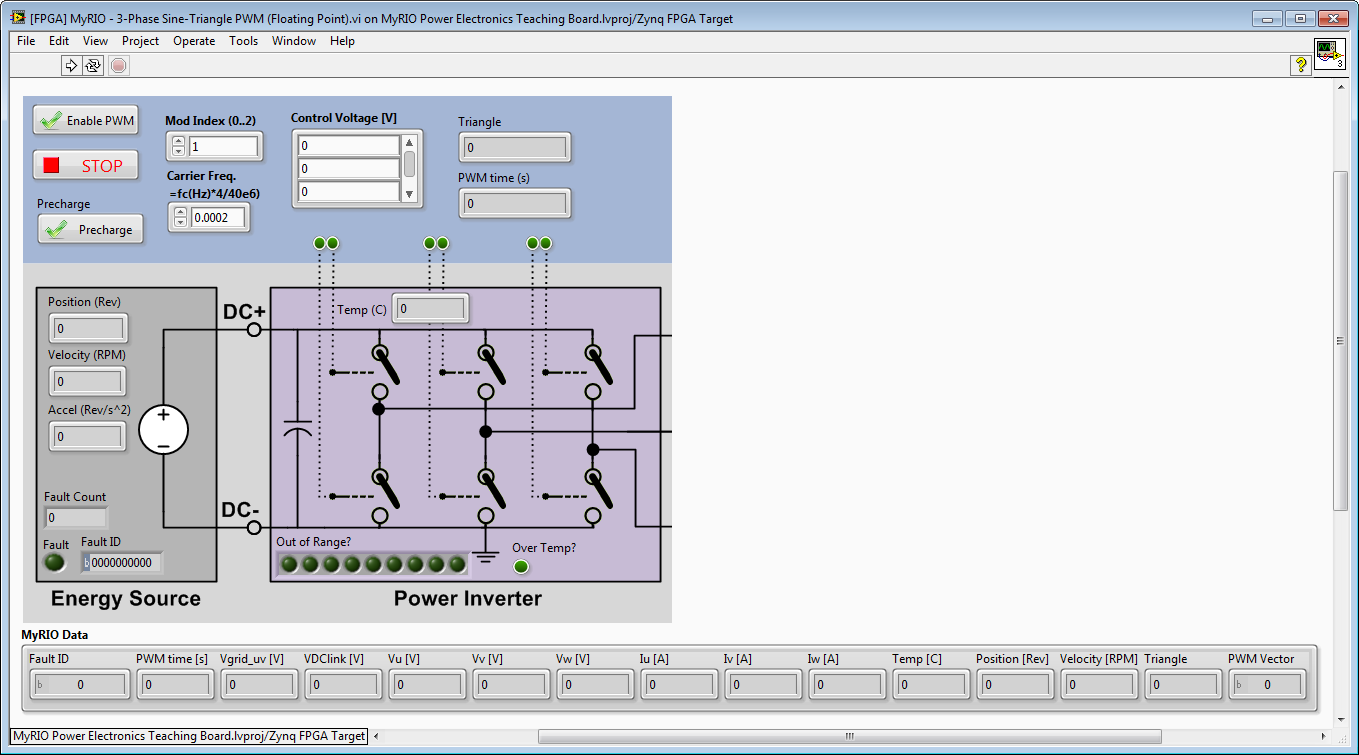Viewport: 1359px width, 755px height.
Task: Open the Tools menu
Action: pos(244,41)
